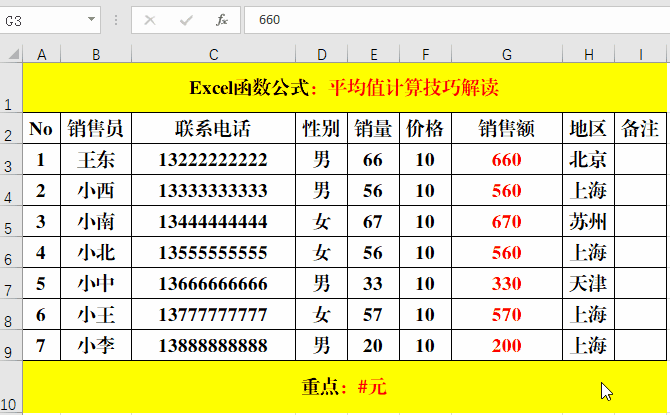670x415 pixels.
Task: Select region cell 北京
Action: click(589, 159)
